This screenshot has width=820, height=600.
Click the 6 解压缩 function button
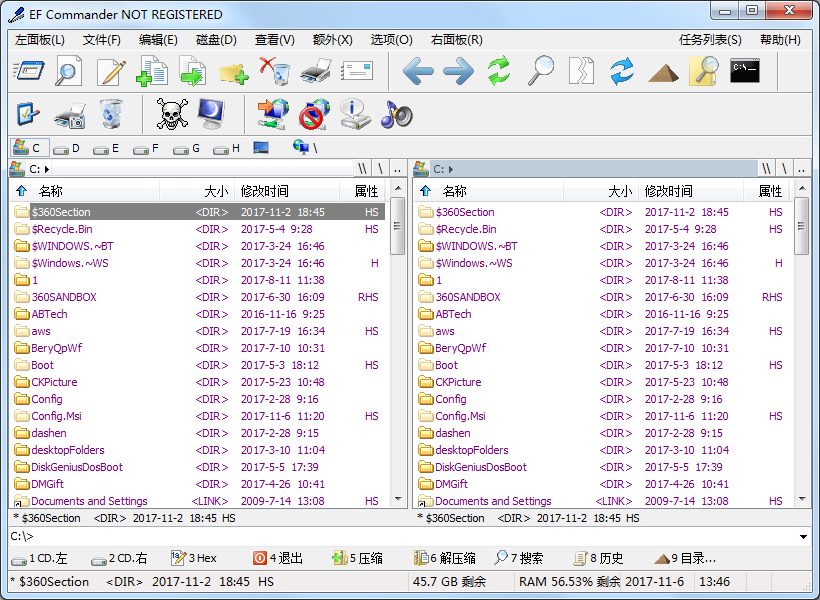click(x=444, y=558)
